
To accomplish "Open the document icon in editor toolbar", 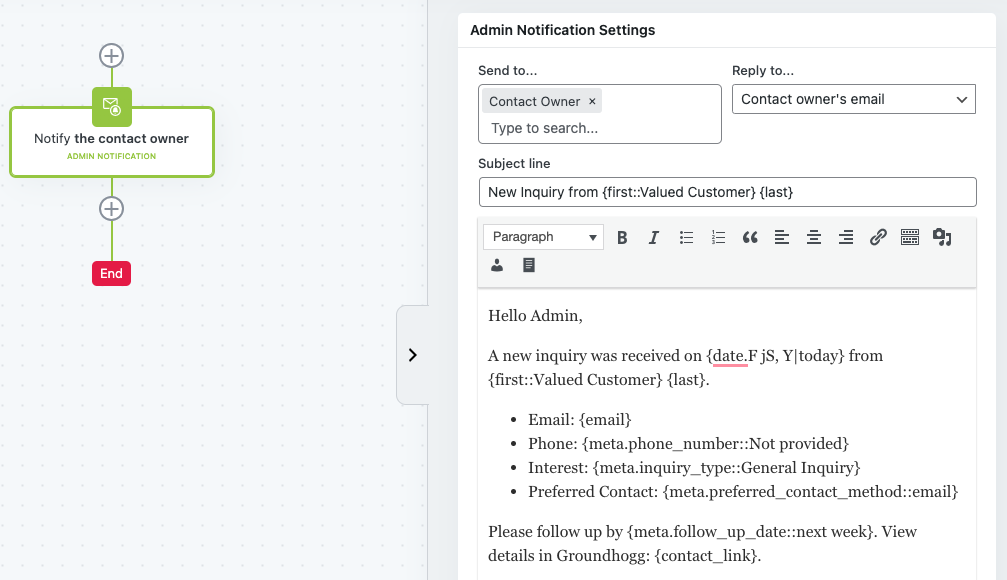I will click(529, 265).
